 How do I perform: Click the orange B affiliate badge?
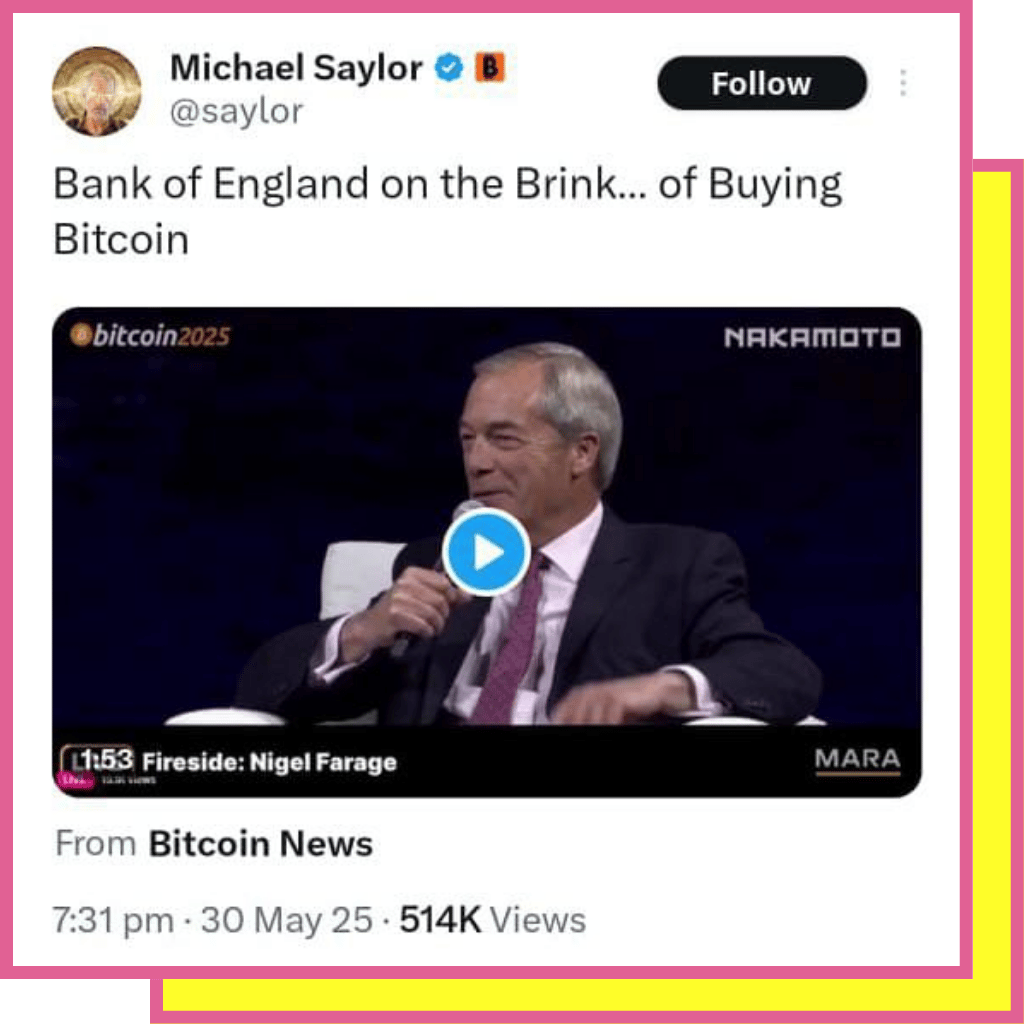489,67
